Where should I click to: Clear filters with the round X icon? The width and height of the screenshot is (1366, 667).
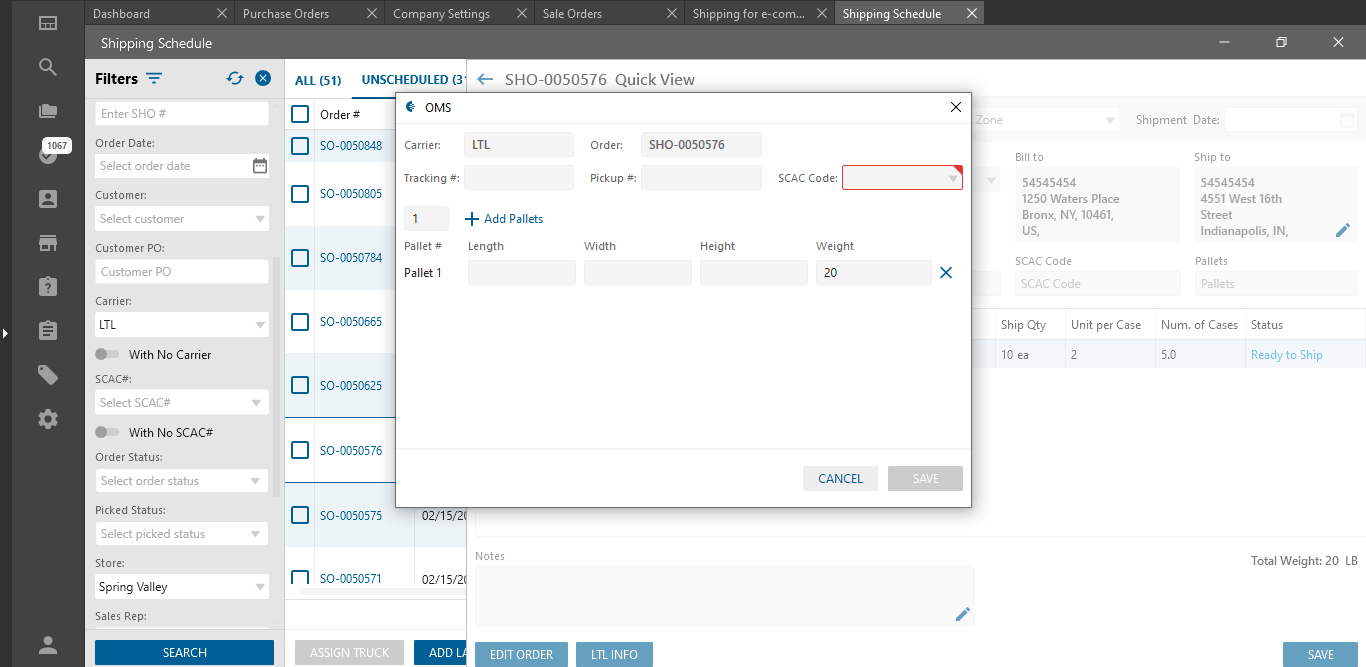coord(263,78)
